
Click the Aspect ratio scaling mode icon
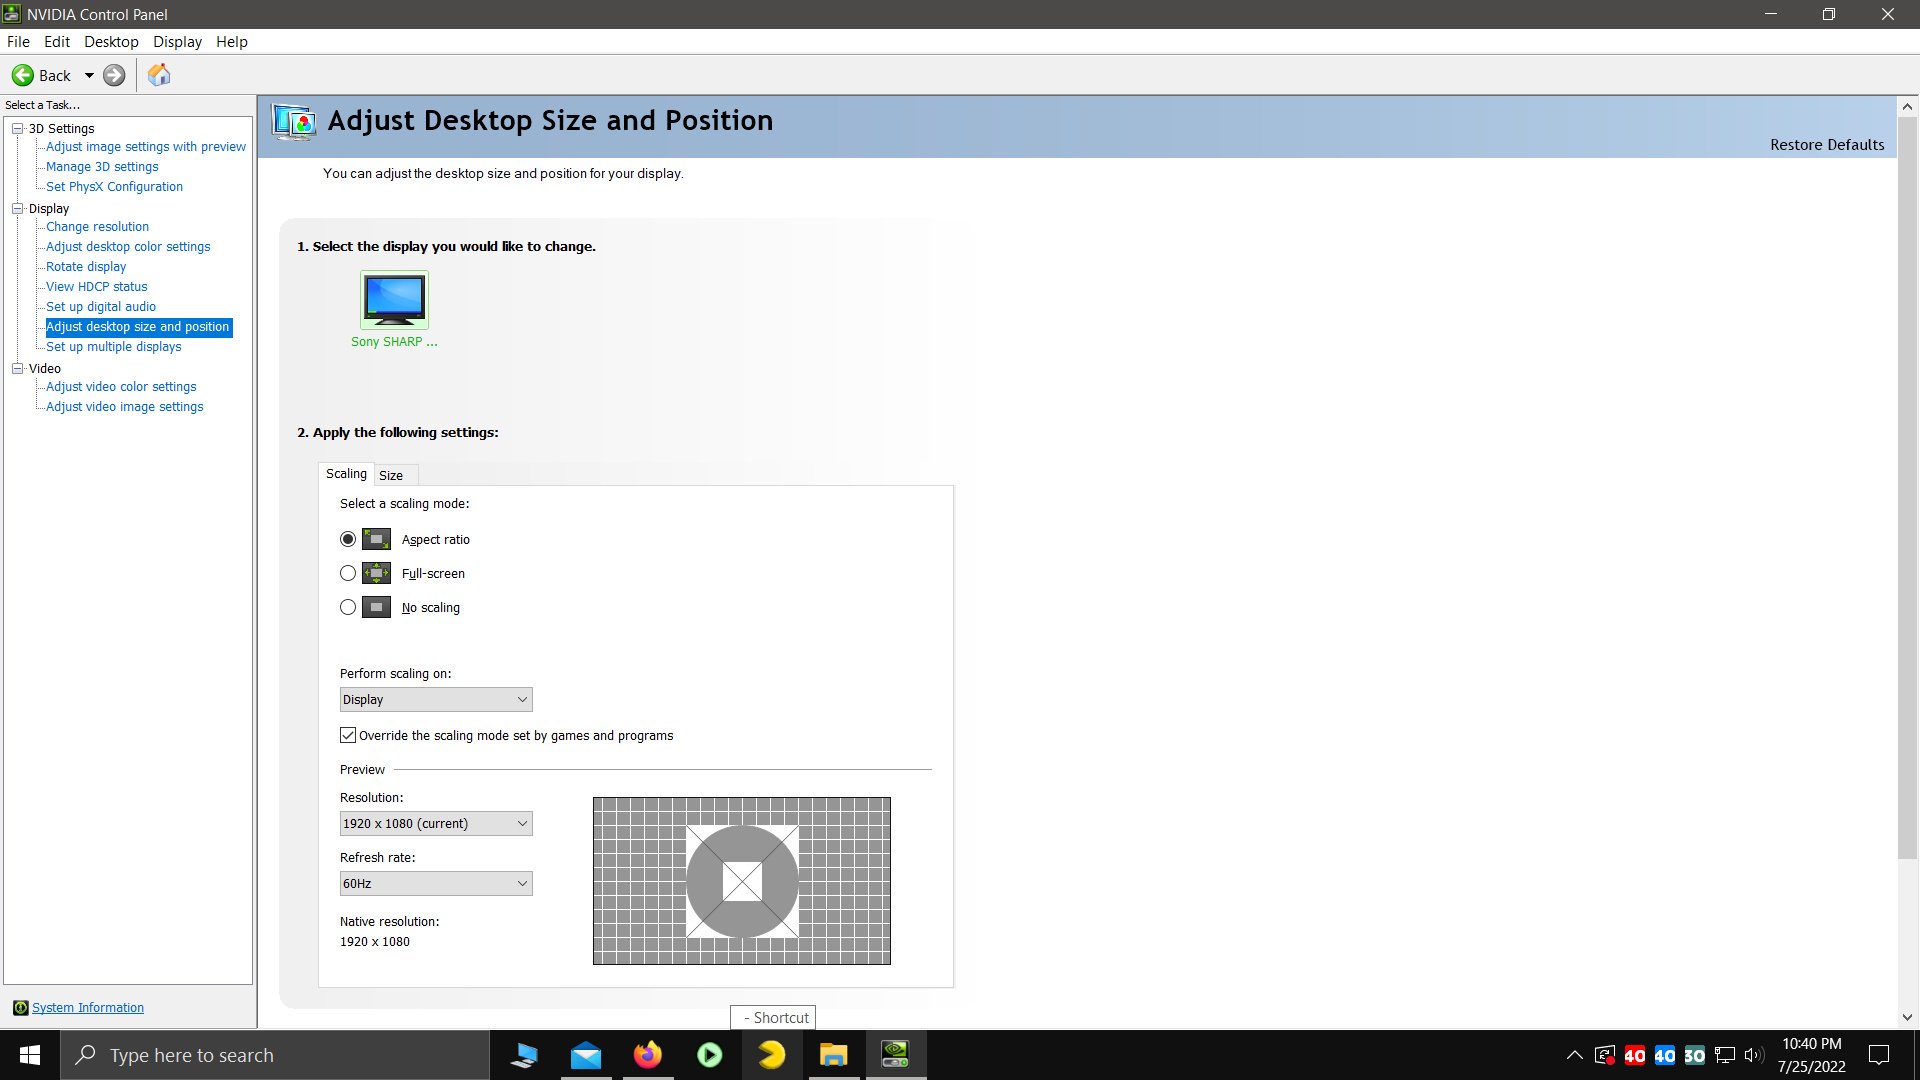tap(376, 539)
